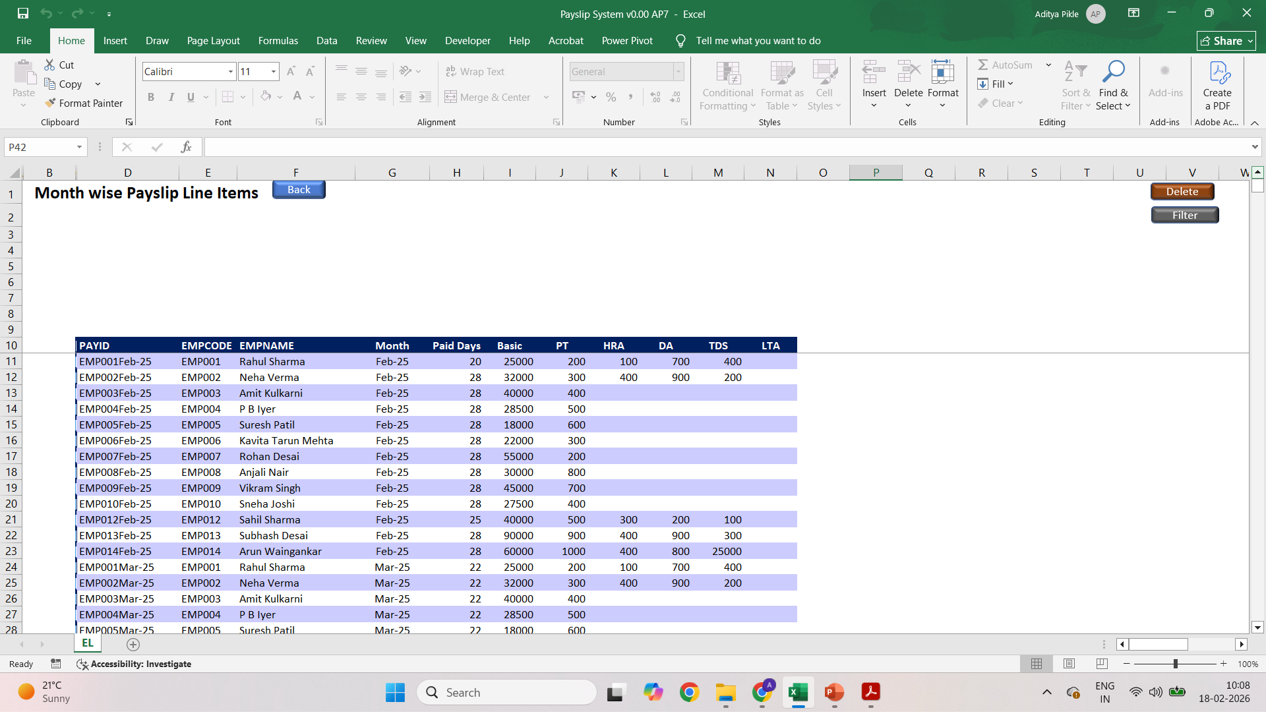Click the insert function fx icon
Image resolution: width=1266 pixels, height=712 pixels.
(x=186, y=147)
